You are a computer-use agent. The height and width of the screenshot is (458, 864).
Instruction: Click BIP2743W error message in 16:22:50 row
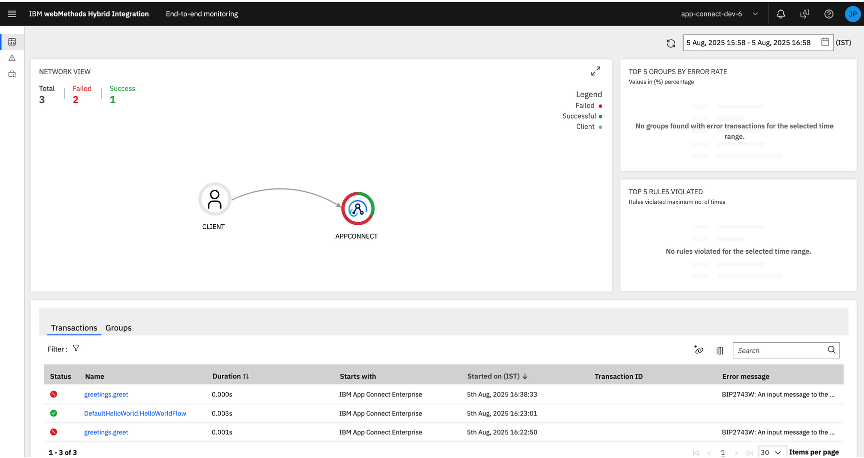778,433
